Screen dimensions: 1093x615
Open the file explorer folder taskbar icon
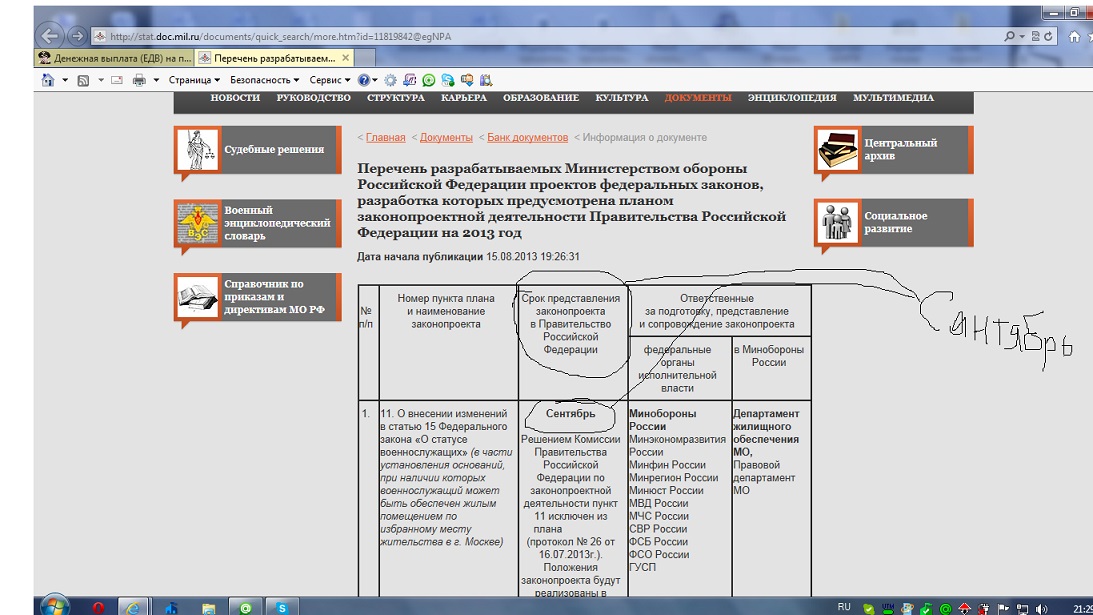point(208,608)
